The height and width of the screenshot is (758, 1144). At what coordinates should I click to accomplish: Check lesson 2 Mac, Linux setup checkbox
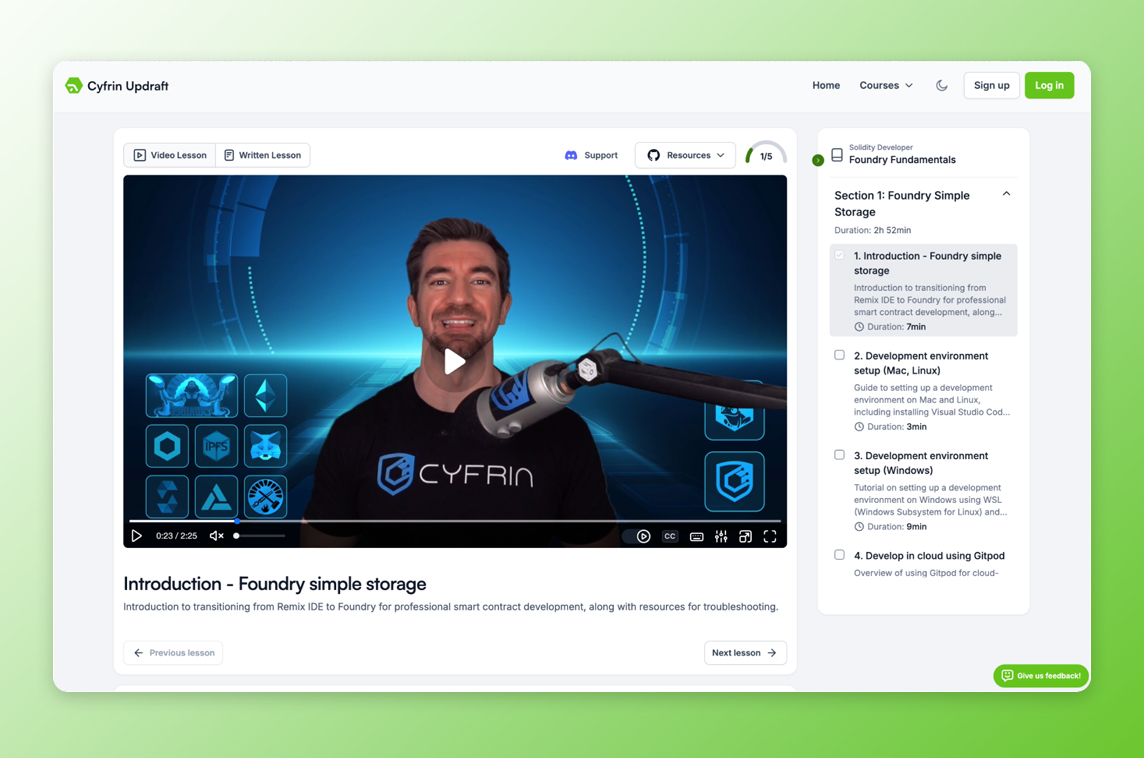click(x=840, y=355)
